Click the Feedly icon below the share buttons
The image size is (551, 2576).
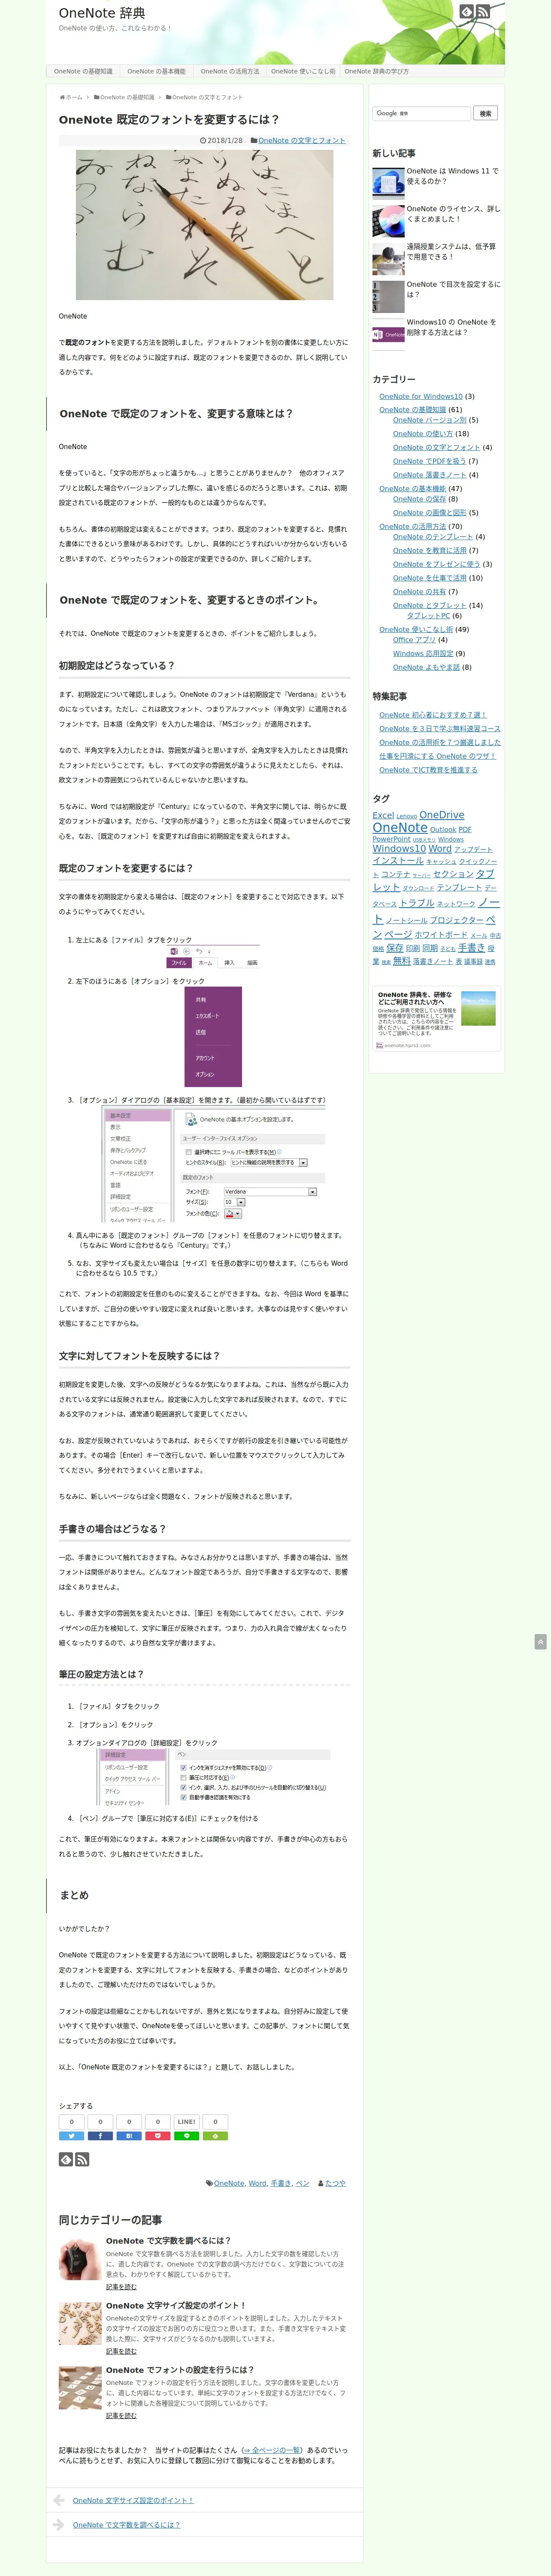click(66, 2160)
